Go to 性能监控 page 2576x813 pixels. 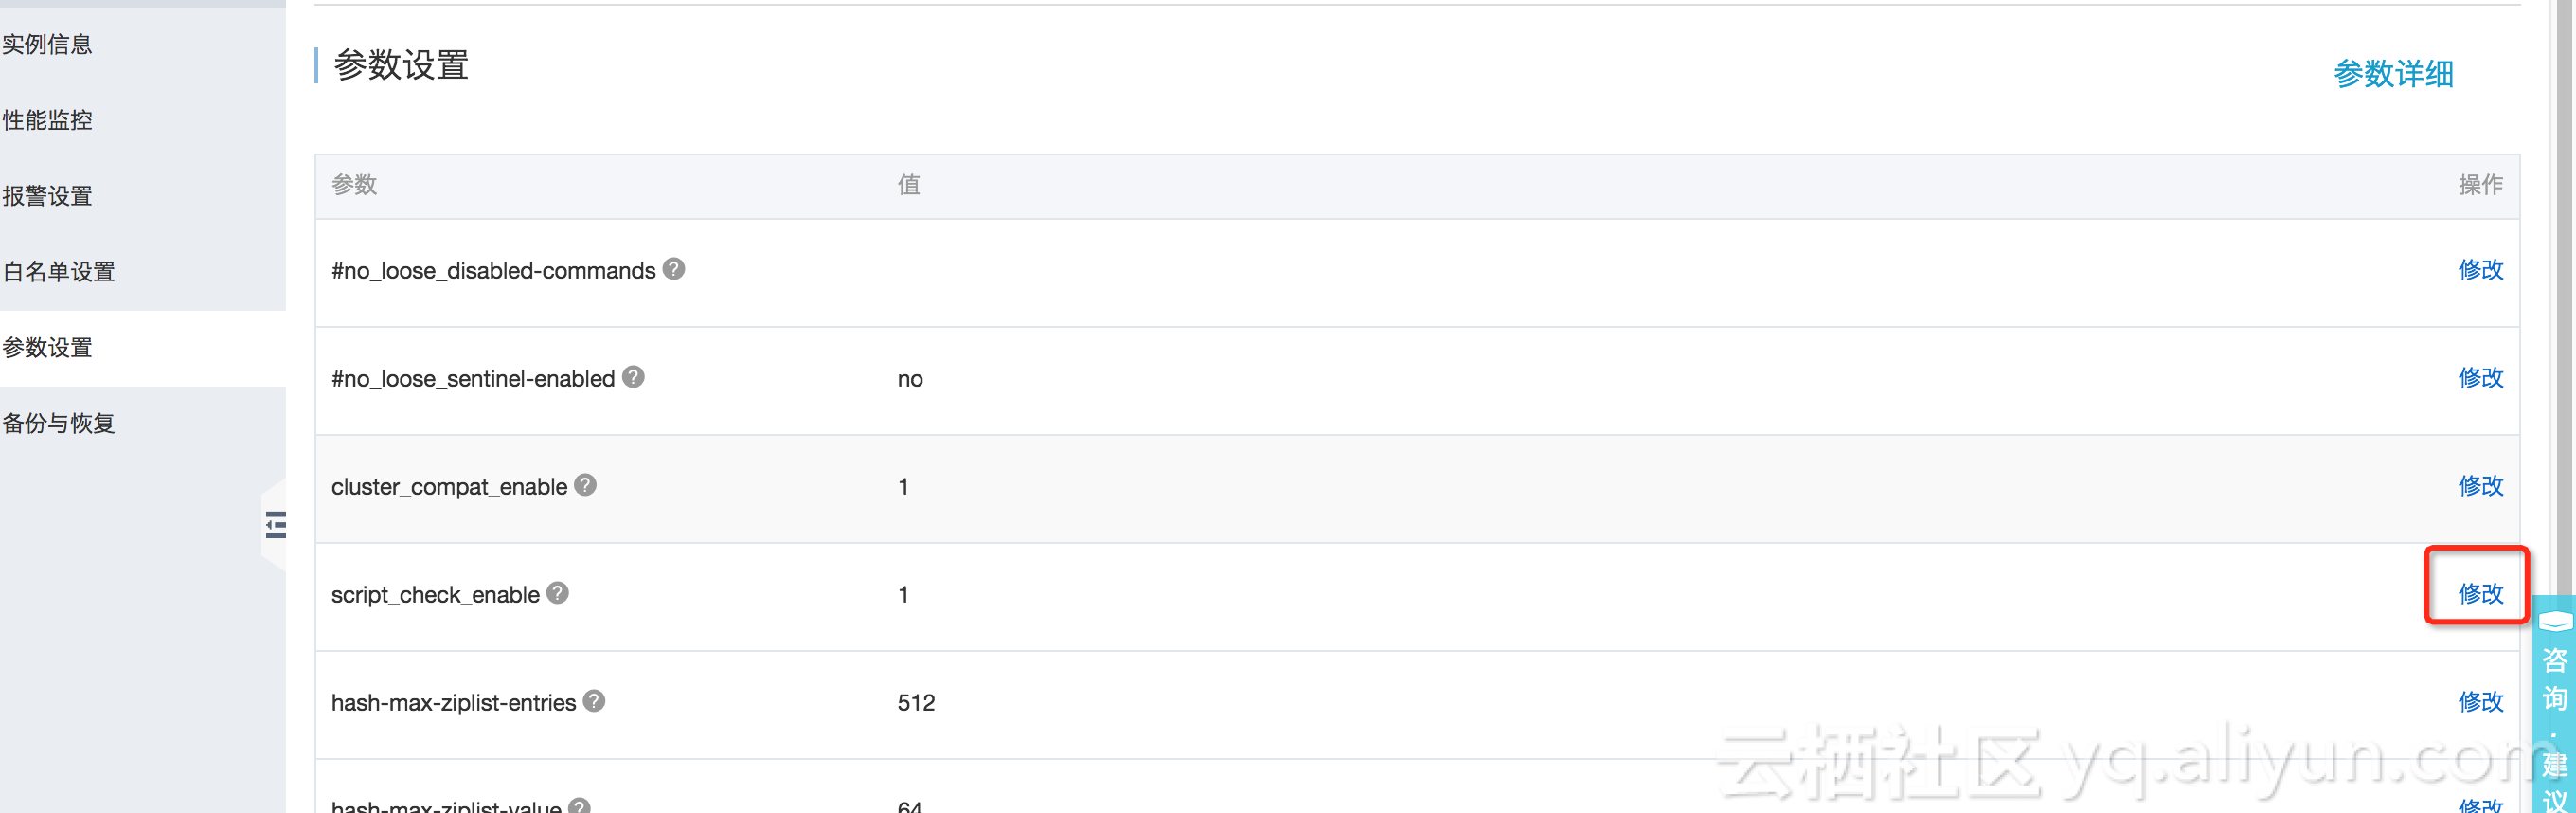[x=47, y=120]
